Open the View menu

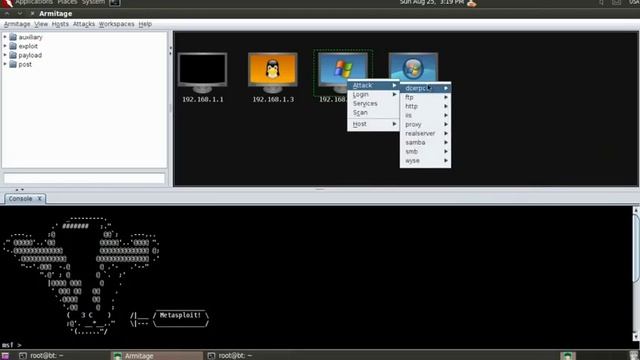41,24
